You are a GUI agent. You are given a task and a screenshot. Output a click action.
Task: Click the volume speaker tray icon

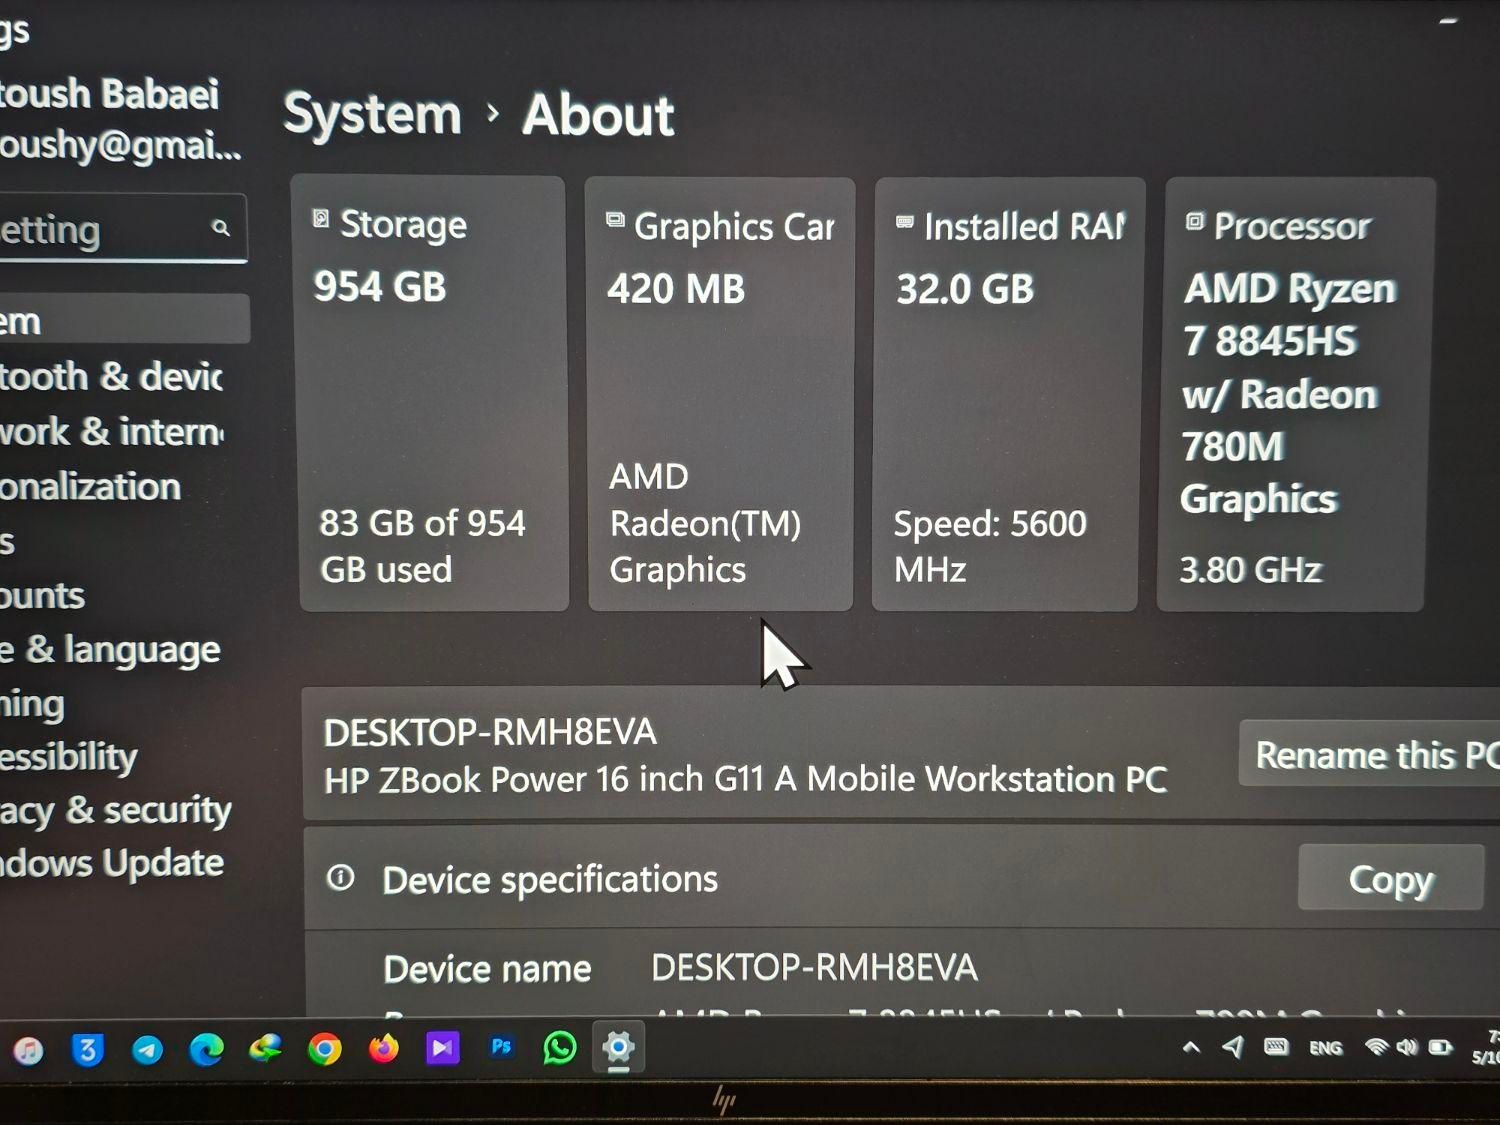[1407, 1047]
